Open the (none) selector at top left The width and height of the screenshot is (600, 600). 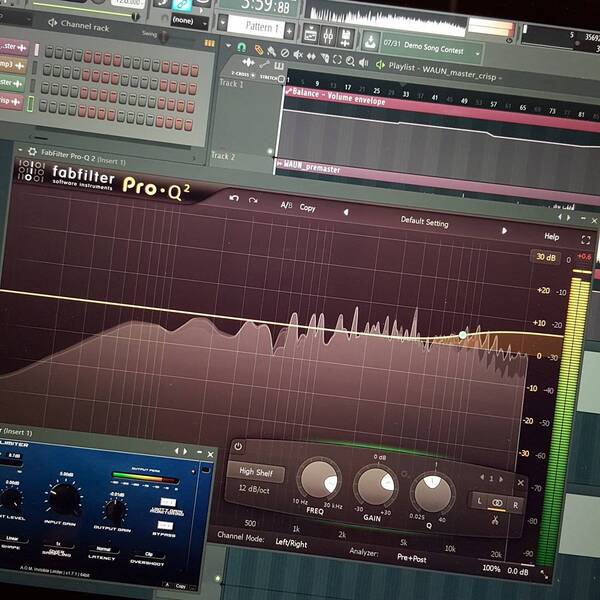coord(189,21)
